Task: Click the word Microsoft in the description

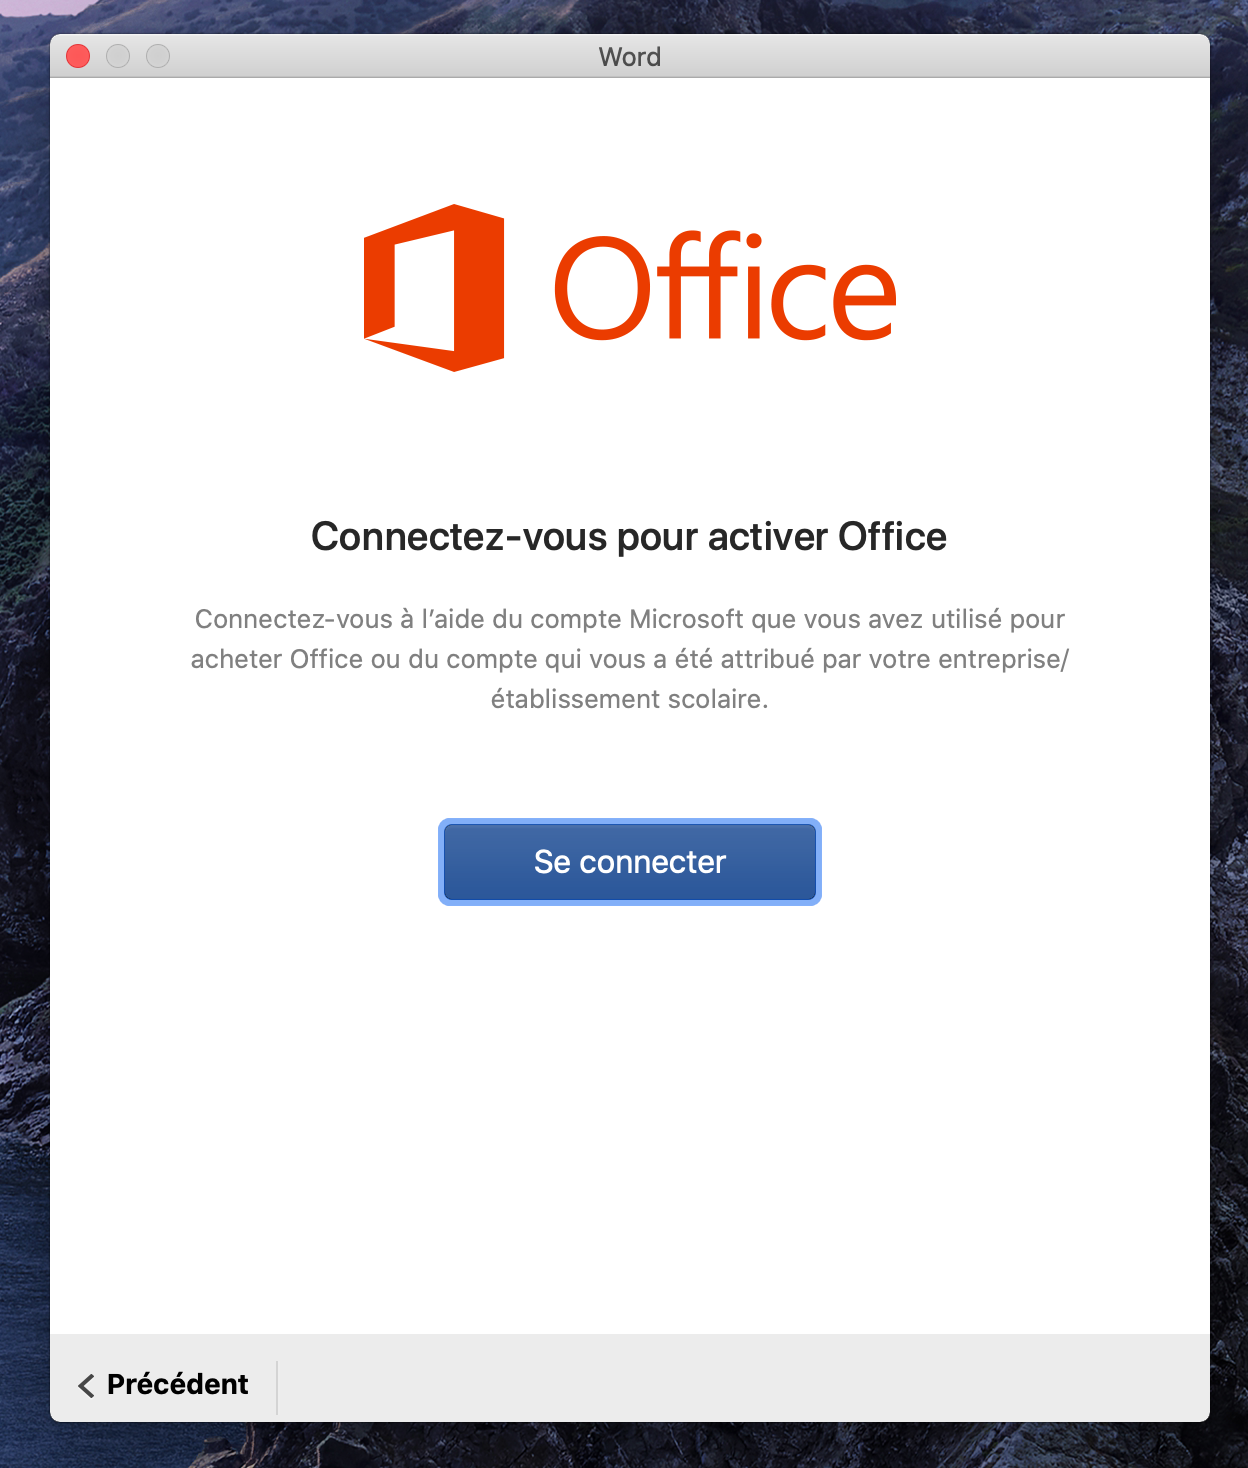Action: pyautogui.click(x=686, y=619)
